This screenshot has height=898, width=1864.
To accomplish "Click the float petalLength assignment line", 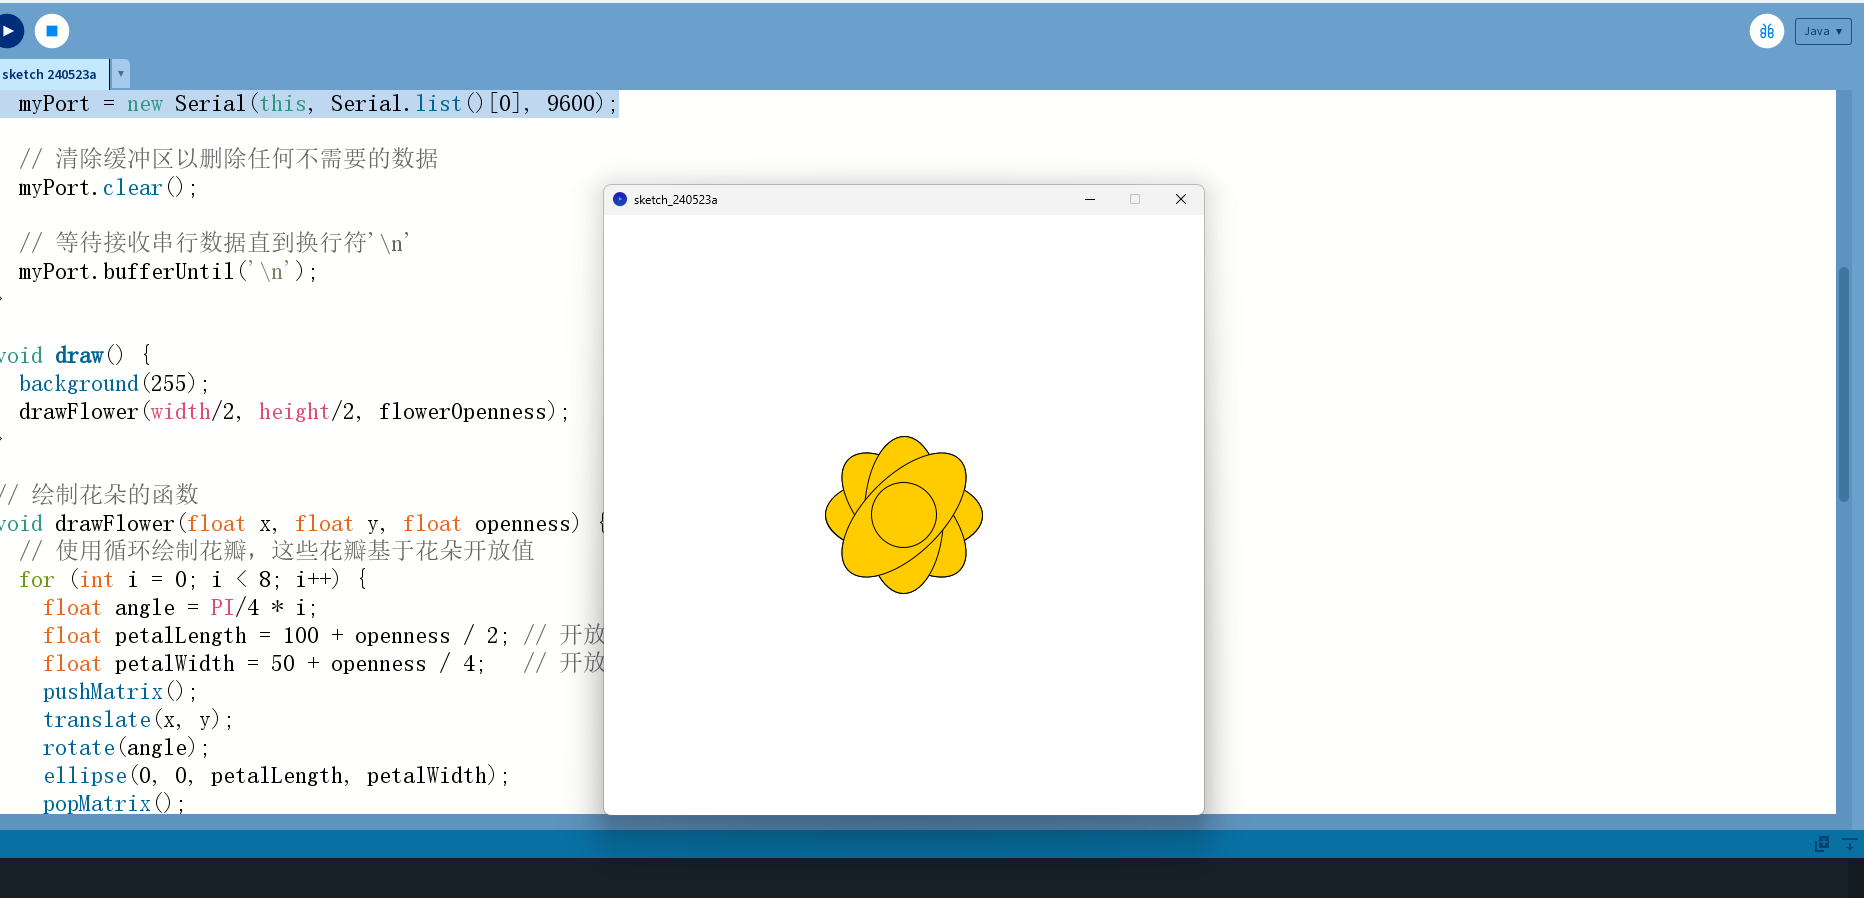I will [276, 636].
